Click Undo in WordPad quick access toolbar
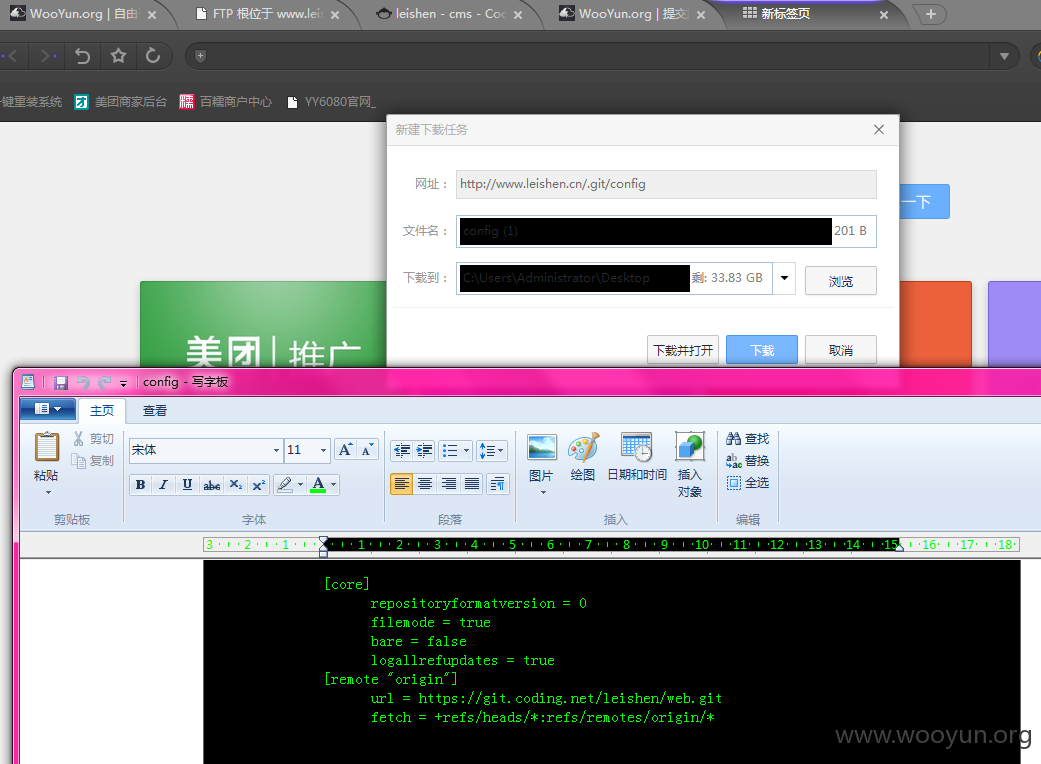The image size is (1041, 764). (83, 382)
